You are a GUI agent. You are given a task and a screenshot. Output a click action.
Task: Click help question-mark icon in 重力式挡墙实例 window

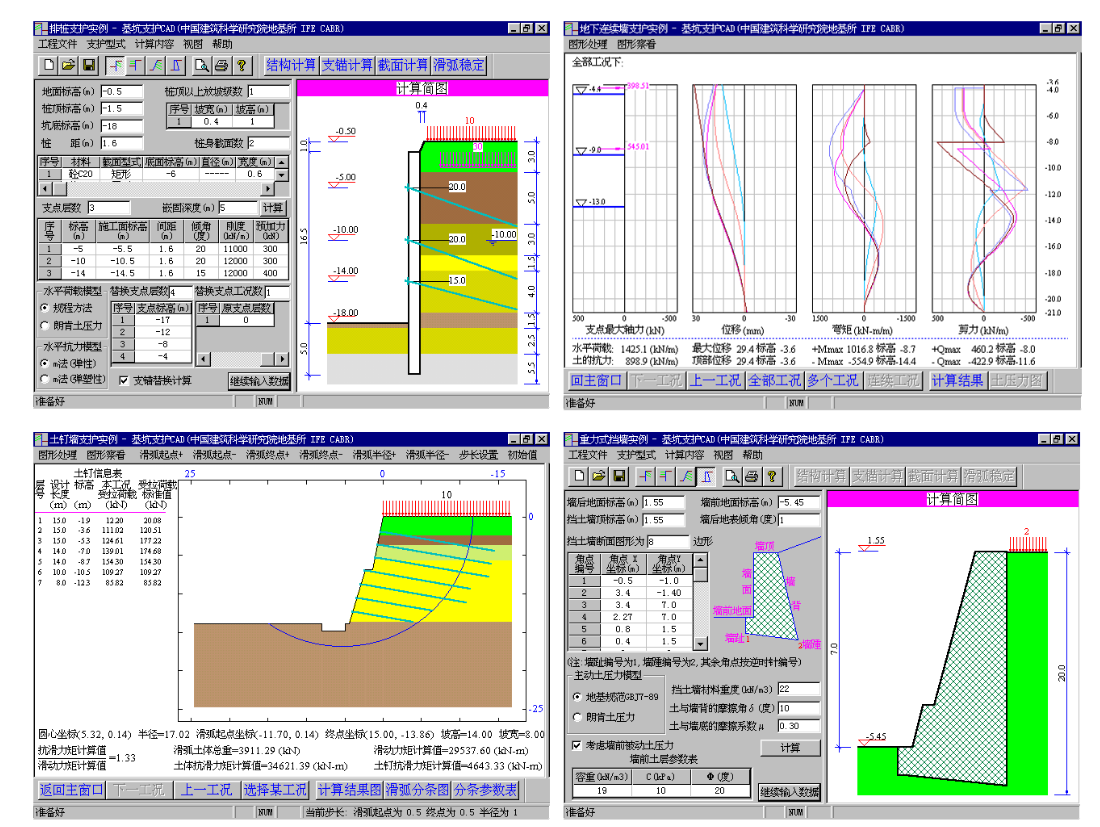(x=772, y=476)
